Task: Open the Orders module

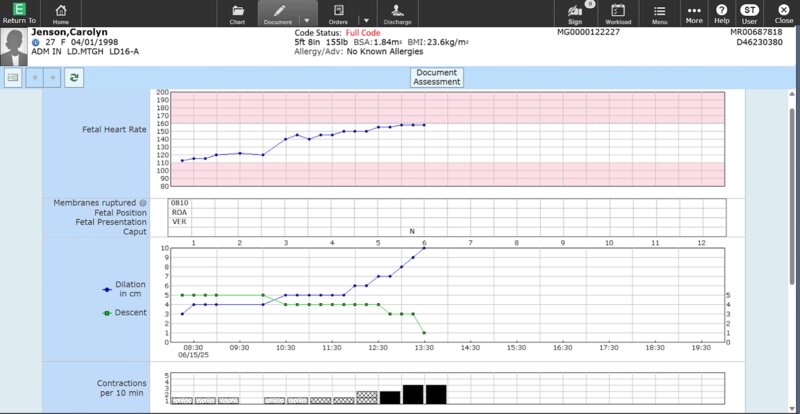Action: click(338, 13)
